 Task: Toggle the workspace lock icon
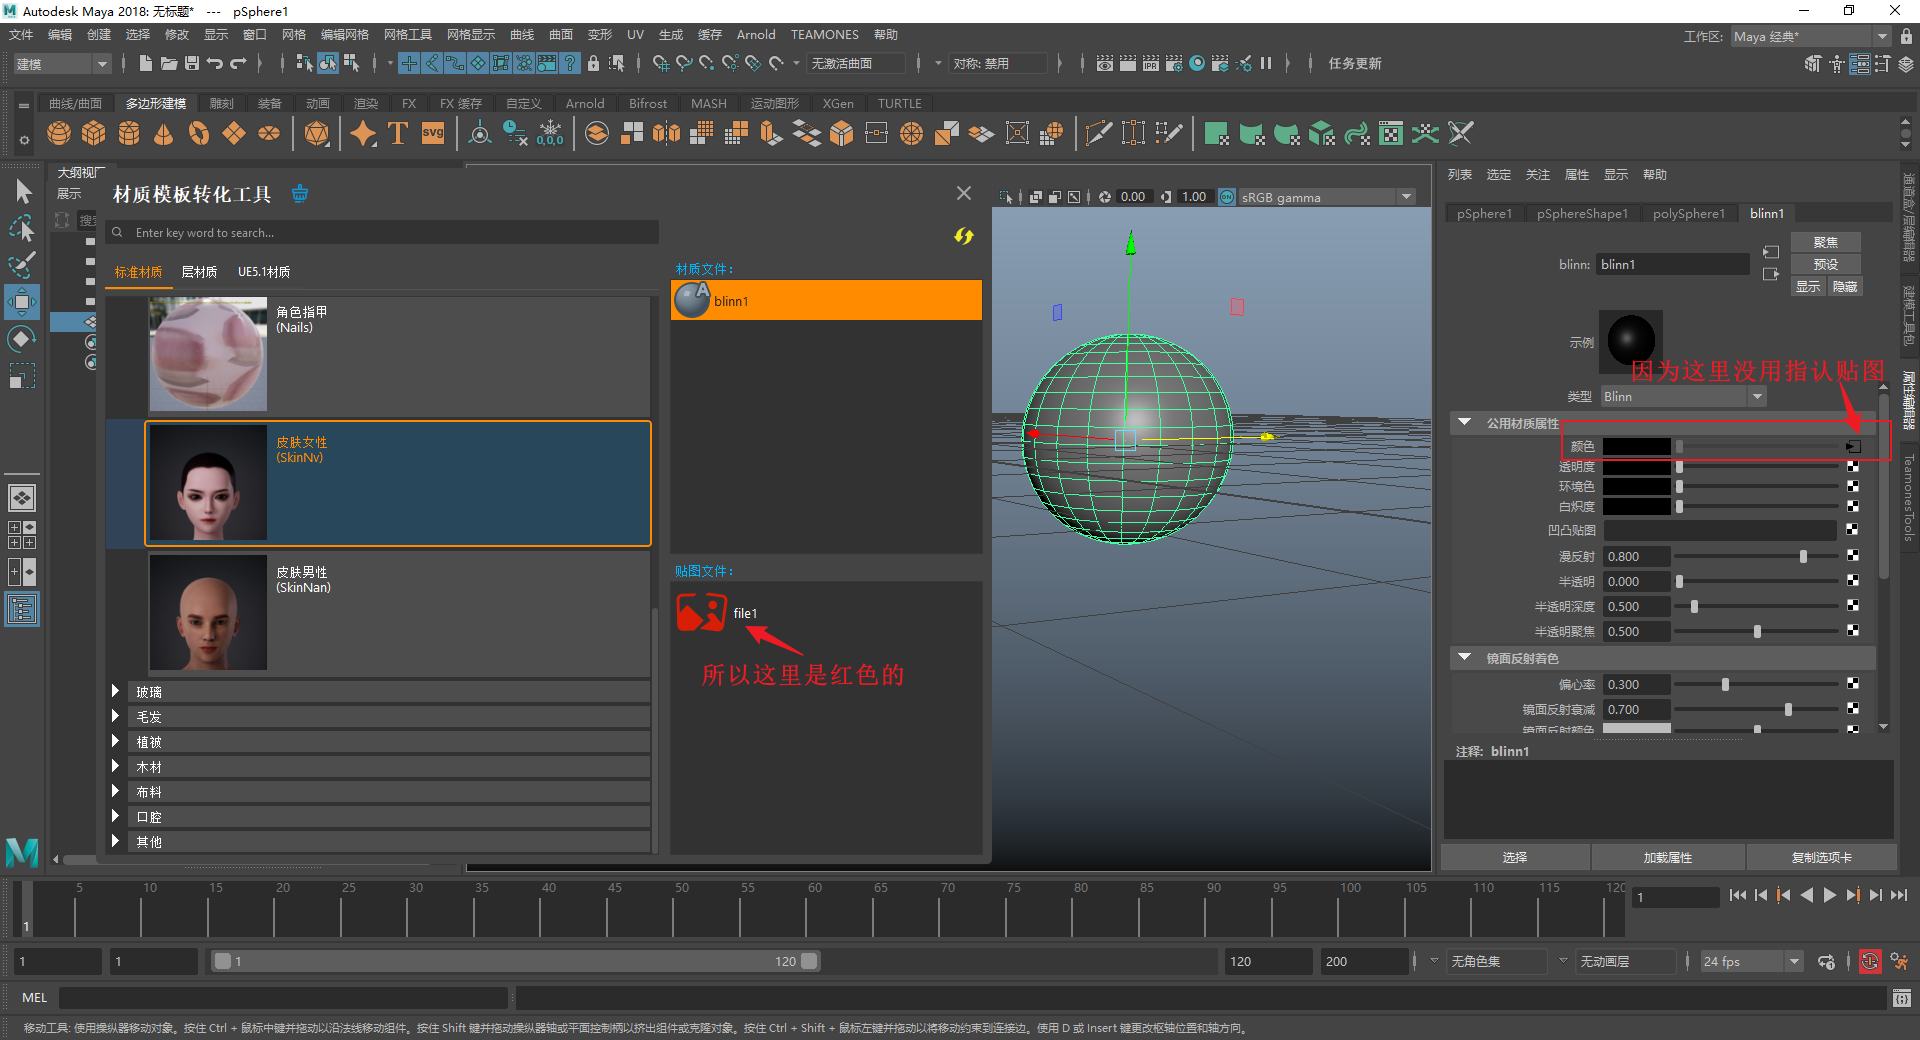click(x=1906, y=36)
